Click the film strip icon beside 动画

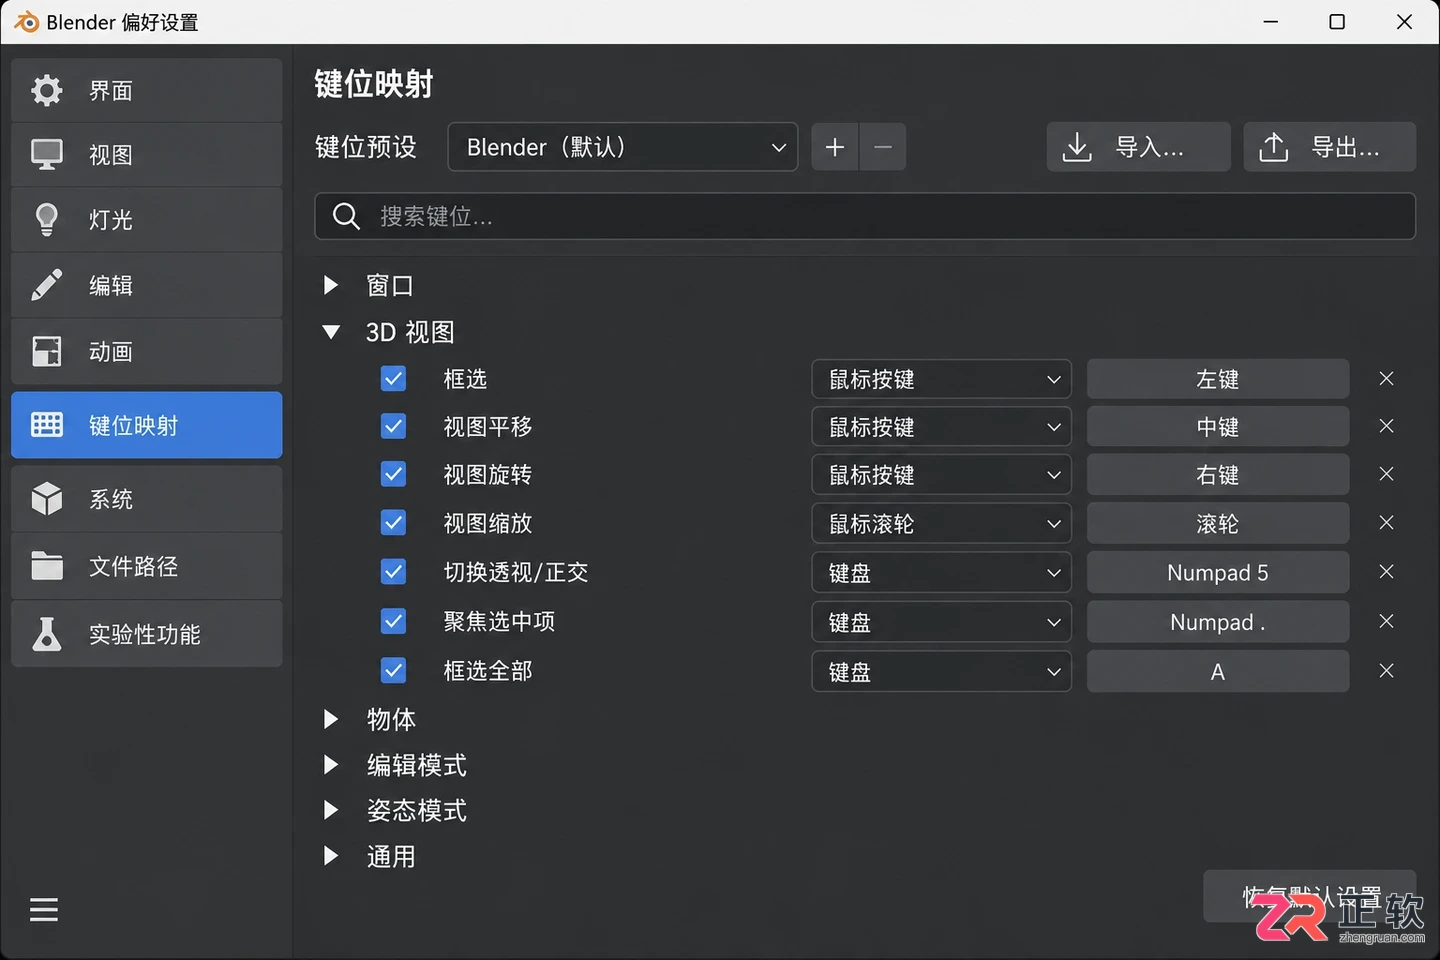[x=46, y=351]
